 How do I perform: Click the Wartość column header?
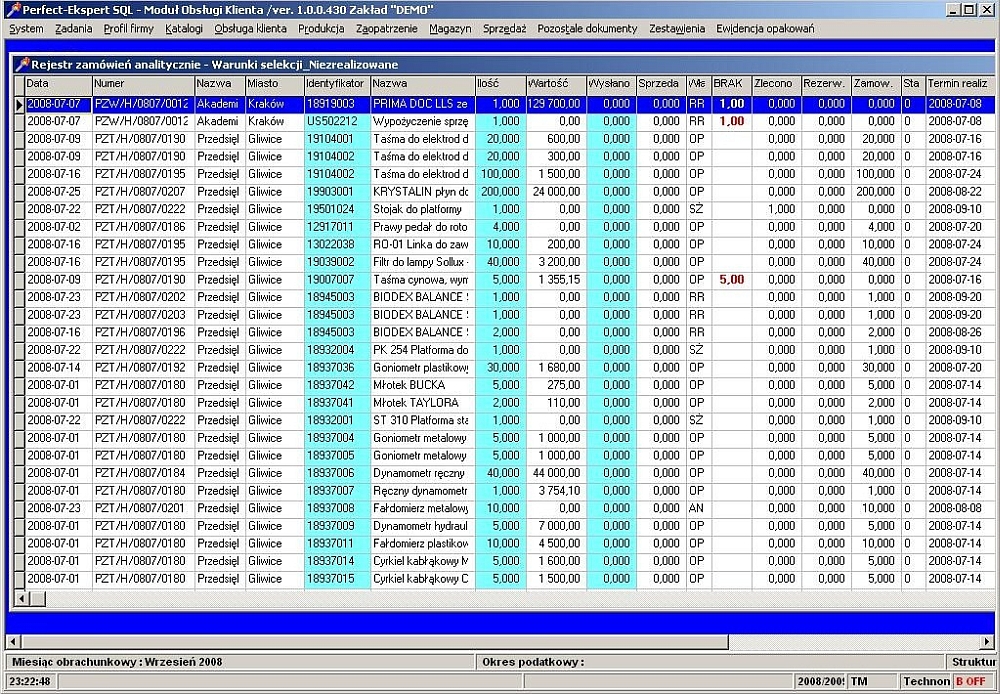[555, 84]
